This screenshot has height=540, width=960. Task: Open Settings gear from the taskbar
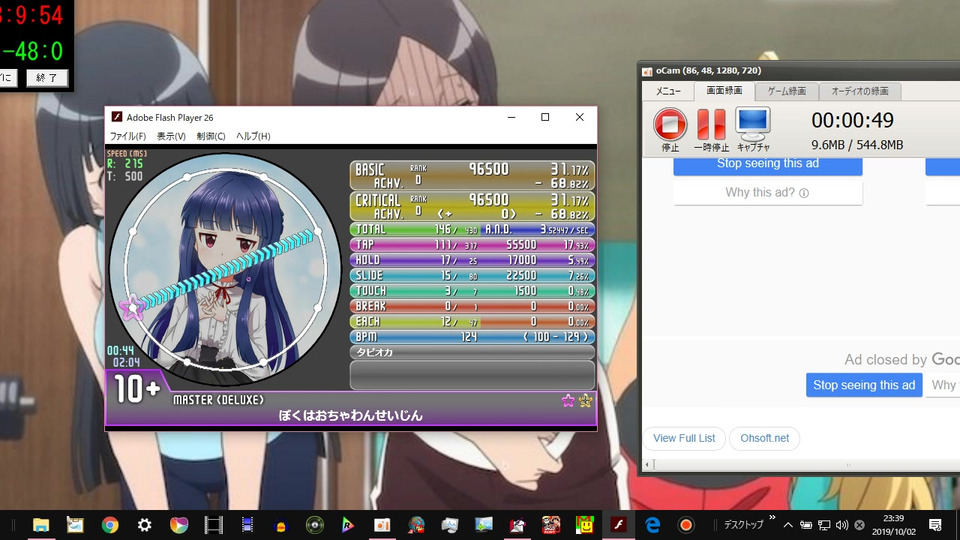click(x=144, y=525)
